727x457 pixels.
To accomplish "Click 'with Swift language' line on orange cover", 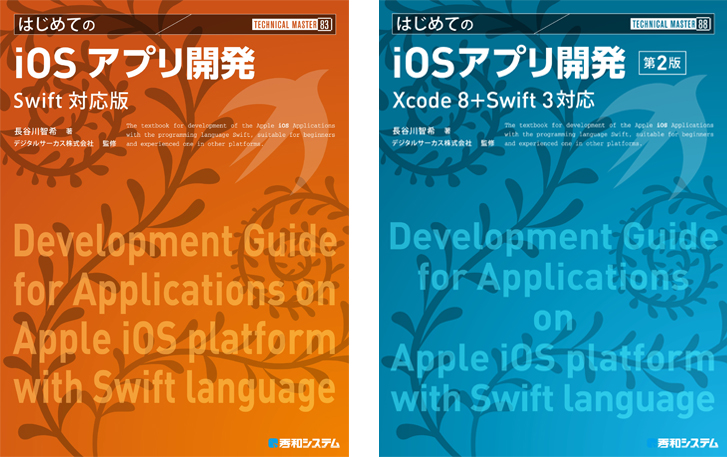I will click(175, 388).
